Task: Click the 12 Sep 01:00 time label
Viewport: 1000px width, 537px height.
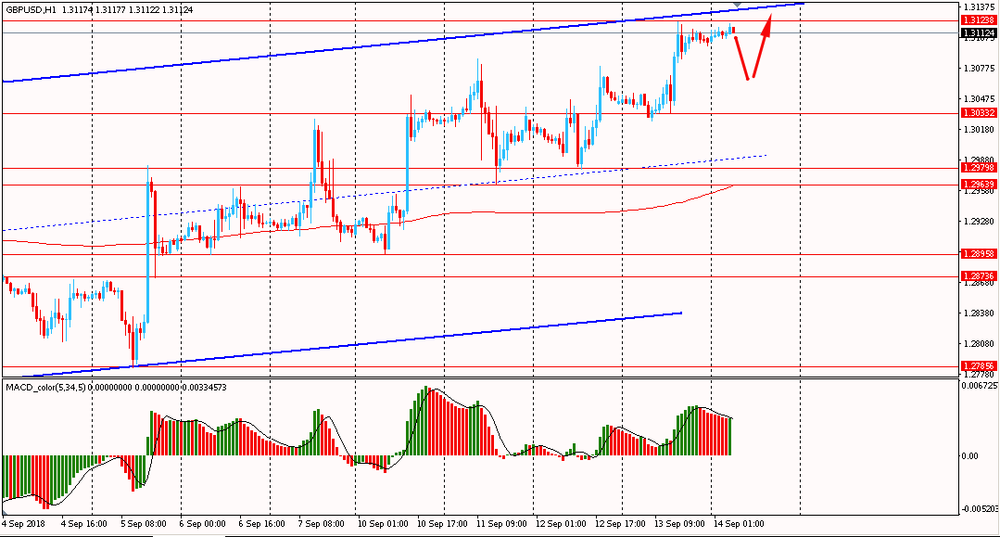Action: pos(561,524)
